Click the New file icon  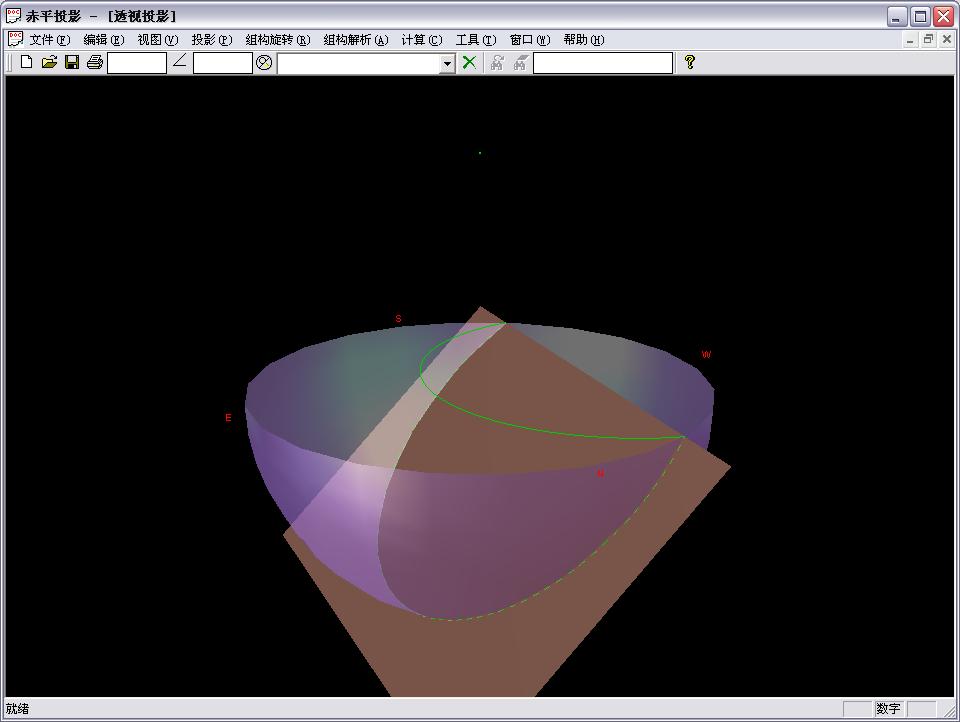point(27,62)
